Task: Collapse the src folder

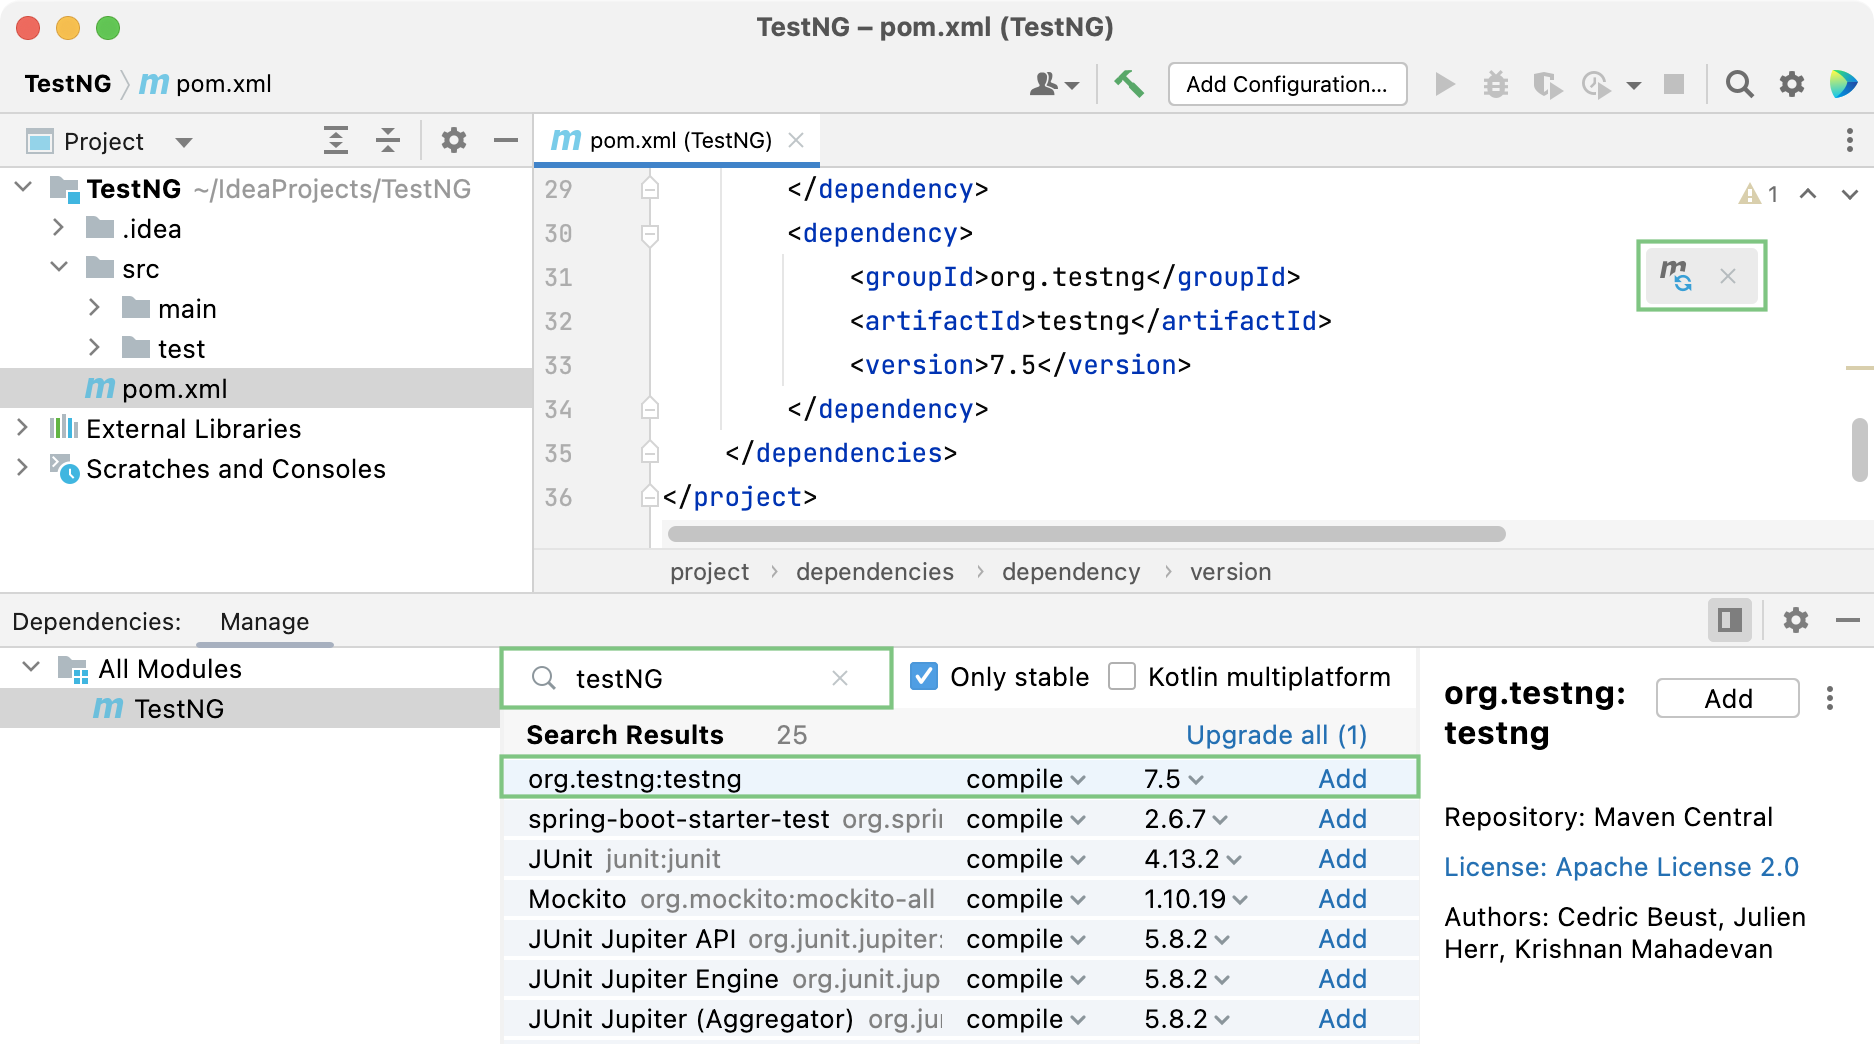Action: coord(58,268)
